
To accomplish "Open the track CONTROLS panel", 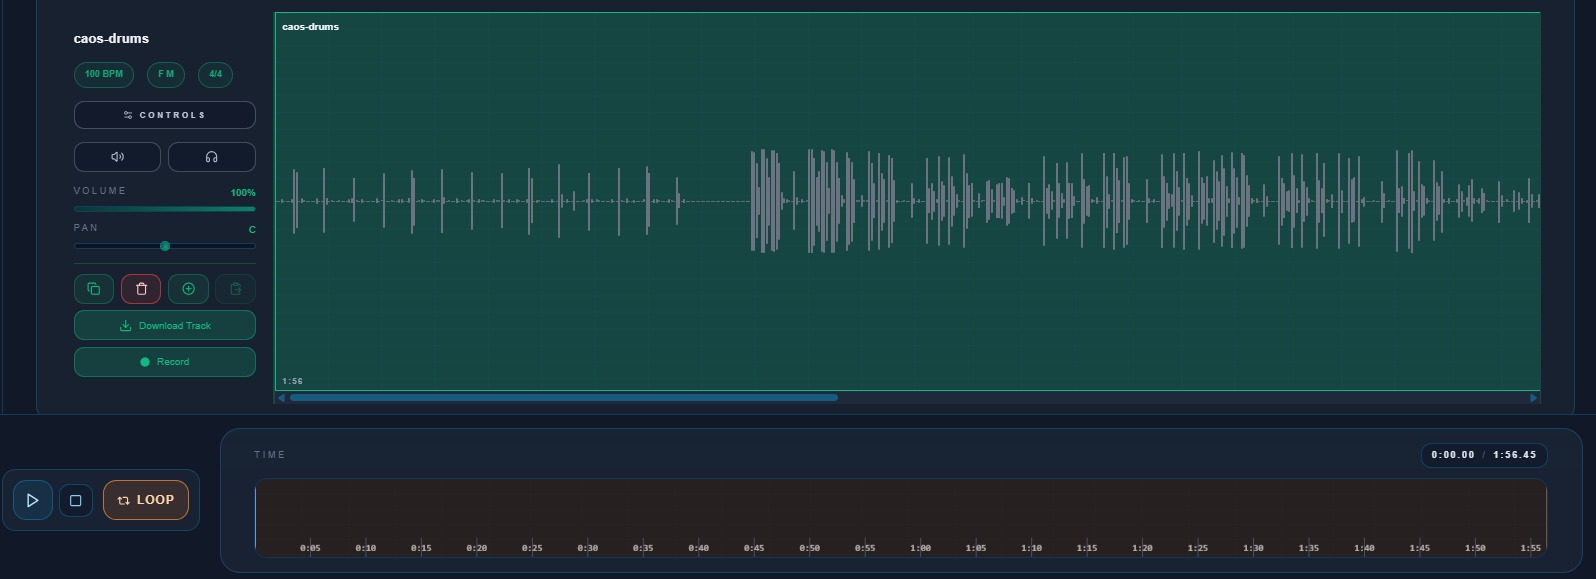I will (x=165, y=115).
